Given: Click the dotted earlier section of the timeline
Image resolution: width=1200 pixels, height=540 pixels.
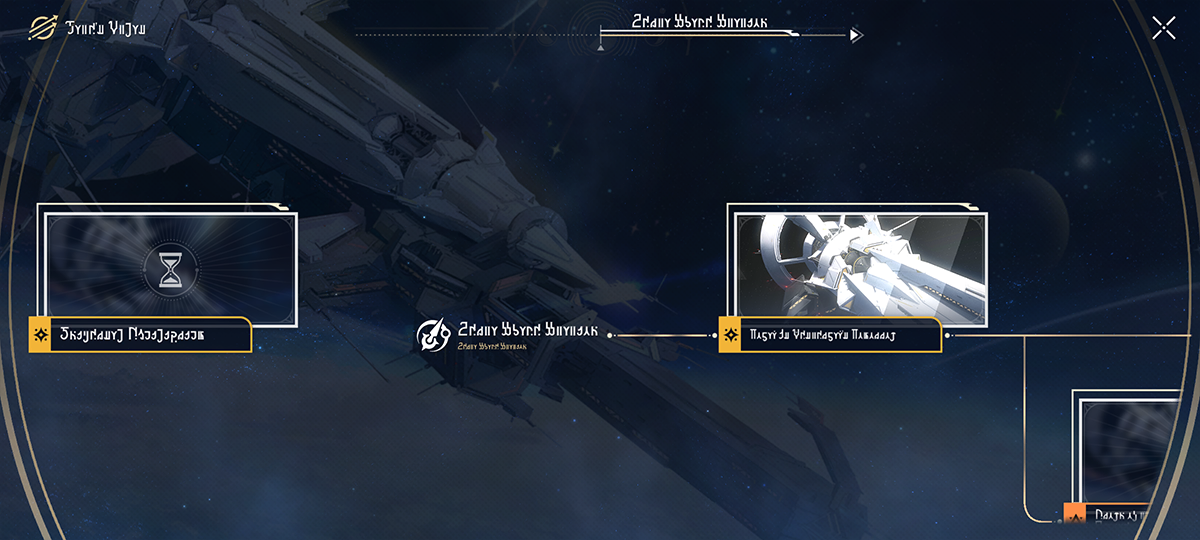Looking at the screenshot, I should (x=477, y=35).
